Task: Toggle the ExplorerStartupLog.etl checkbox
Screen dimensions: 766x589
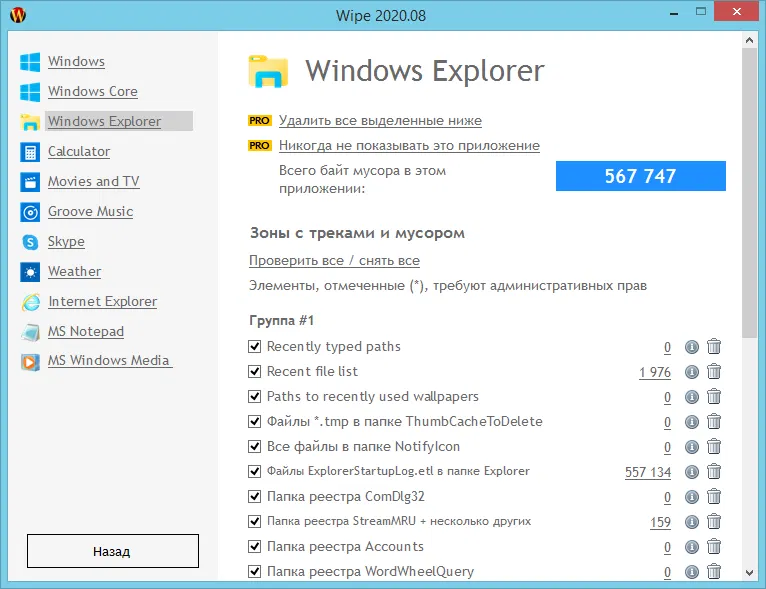Action: click(x=255, y=472)
